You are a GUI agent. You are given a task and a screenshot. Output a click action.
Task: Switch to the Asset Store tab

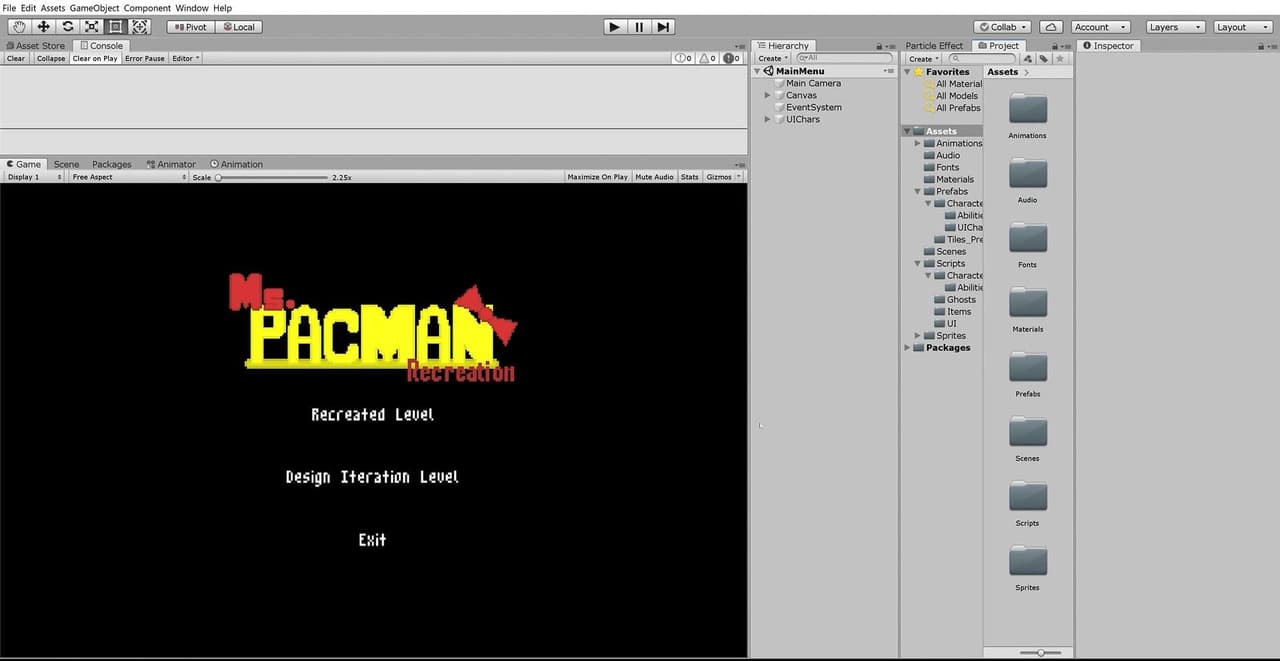point(36,46)
